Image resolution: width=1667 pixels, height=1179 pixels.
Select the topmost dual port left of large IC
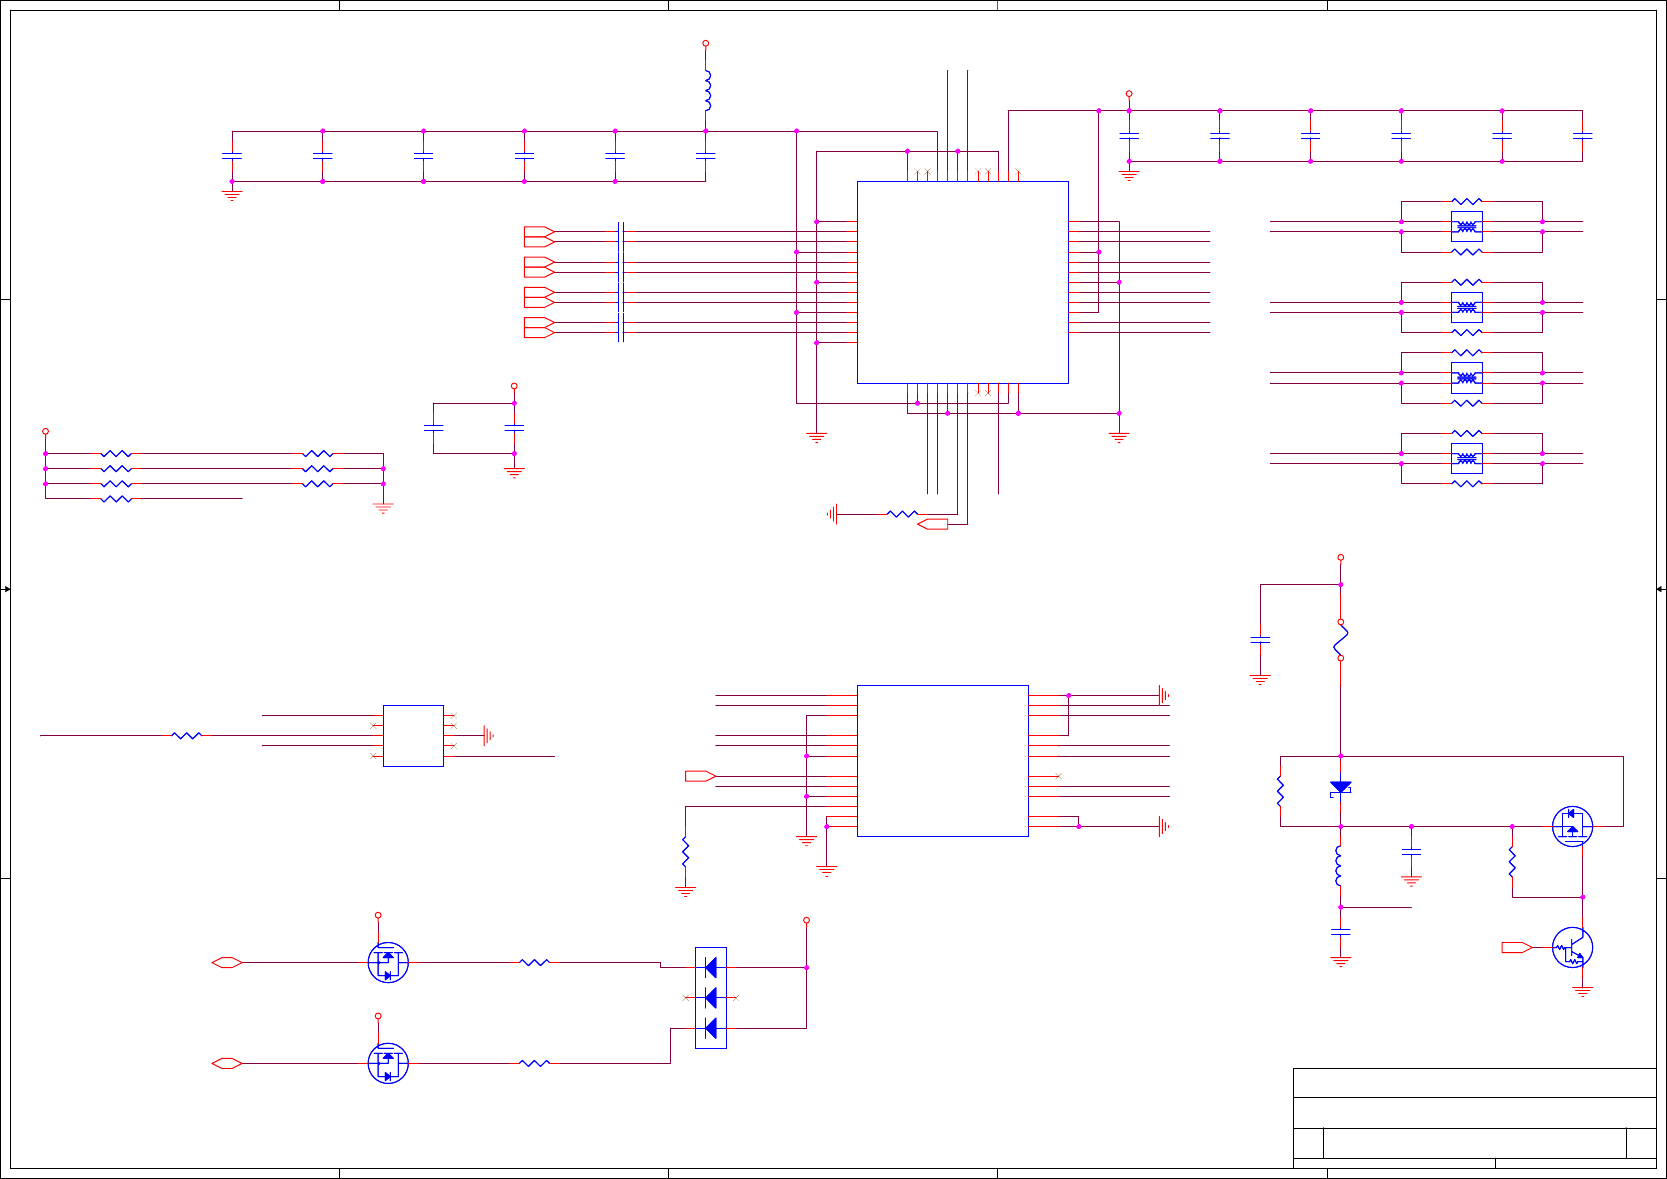coord(539,236)
